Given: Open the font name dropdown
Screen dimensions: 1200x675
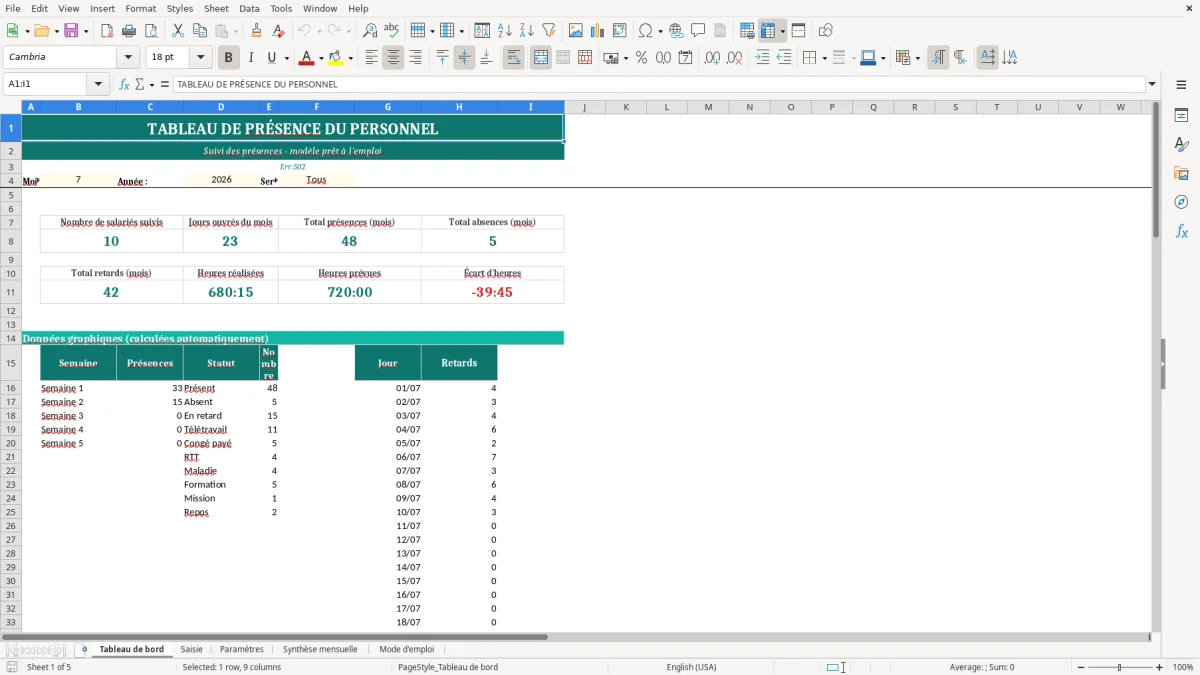Looking at the screenshot, I should tap(128, 58).
